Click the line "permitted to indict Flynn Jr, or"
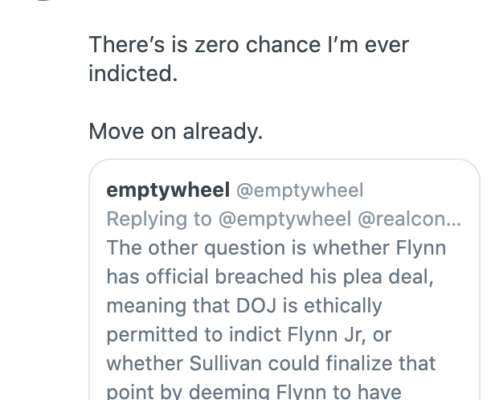This screenshot has height=400, width=495. (x=249, y=334)
